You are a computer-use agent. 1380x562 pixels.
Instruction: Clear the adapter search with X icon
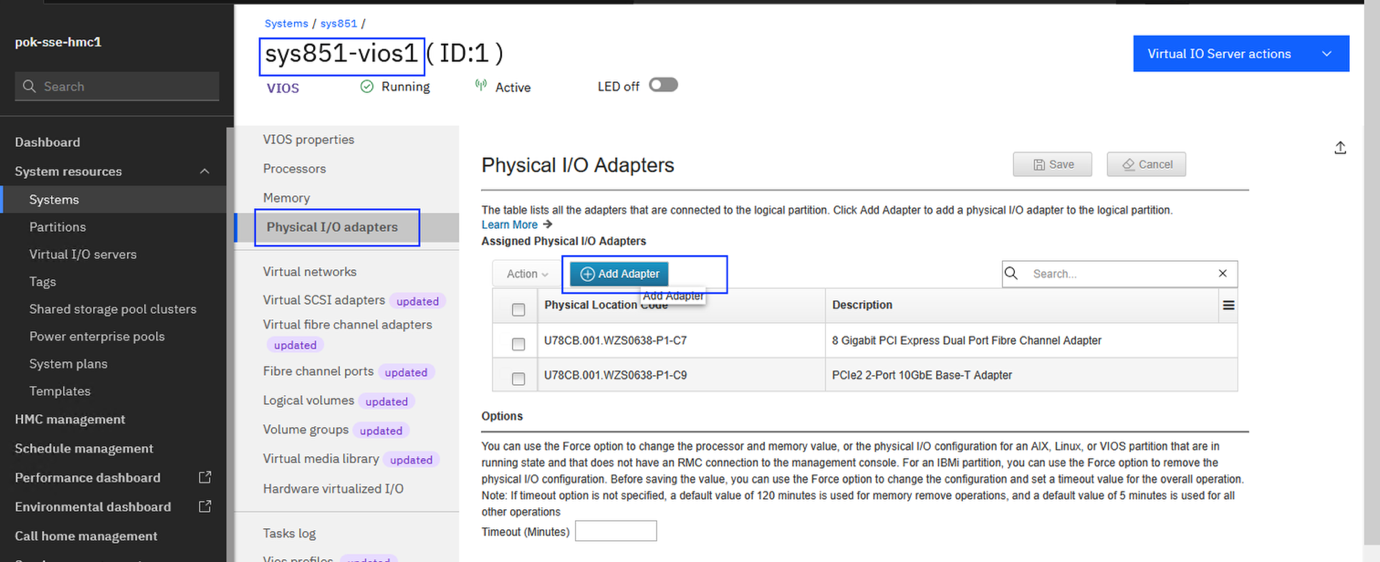point(1222,273)
